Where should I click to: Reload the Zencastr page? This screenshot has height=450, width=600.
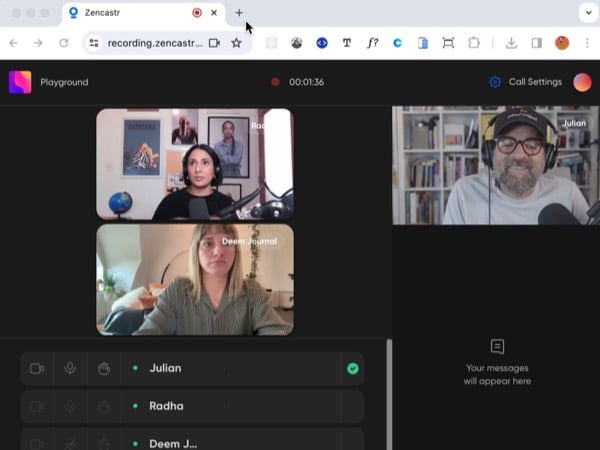[x=64, y=43]
